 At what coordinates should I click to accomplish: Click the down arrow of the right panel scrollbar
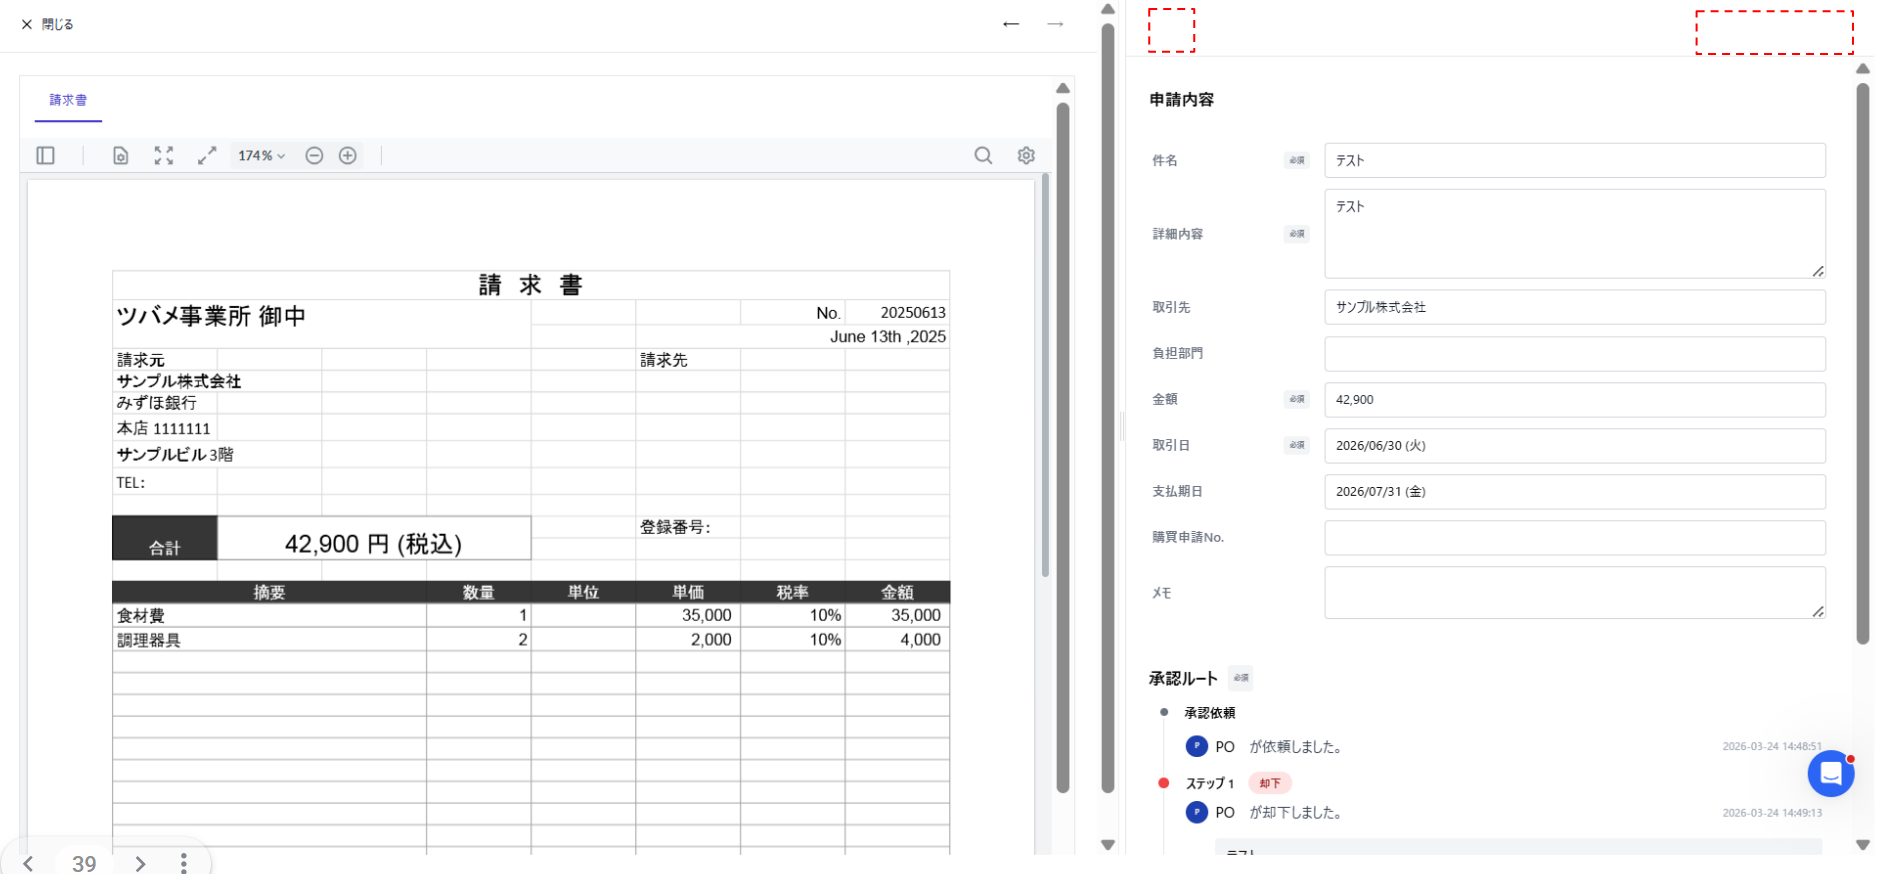click(x=1862, y=845)
